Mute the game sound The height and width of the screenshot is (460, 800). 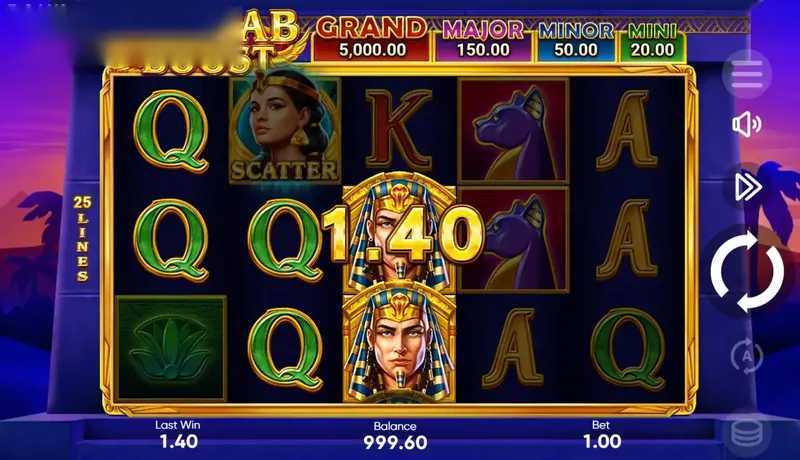click(x=747, y=124)
